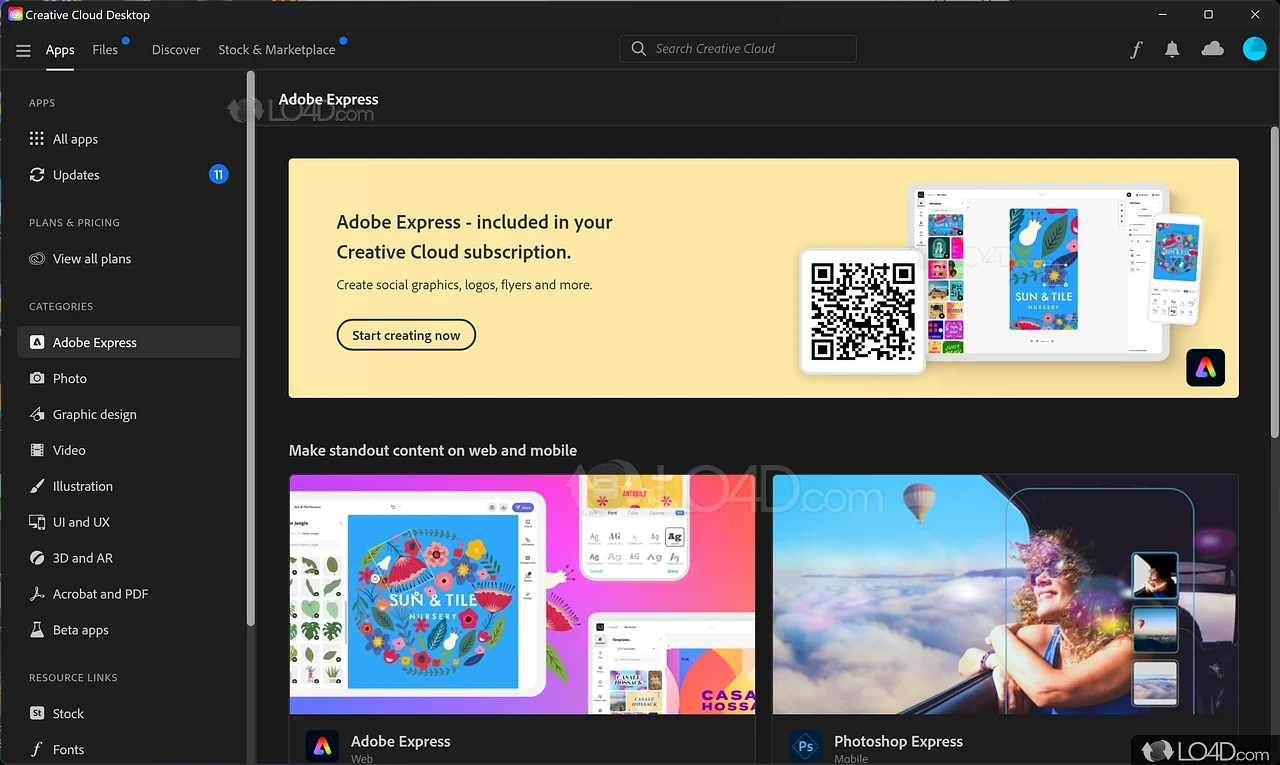The image size is (1280, 765).
Task: Click the updates count badge 11
Action: pos(218,175)
